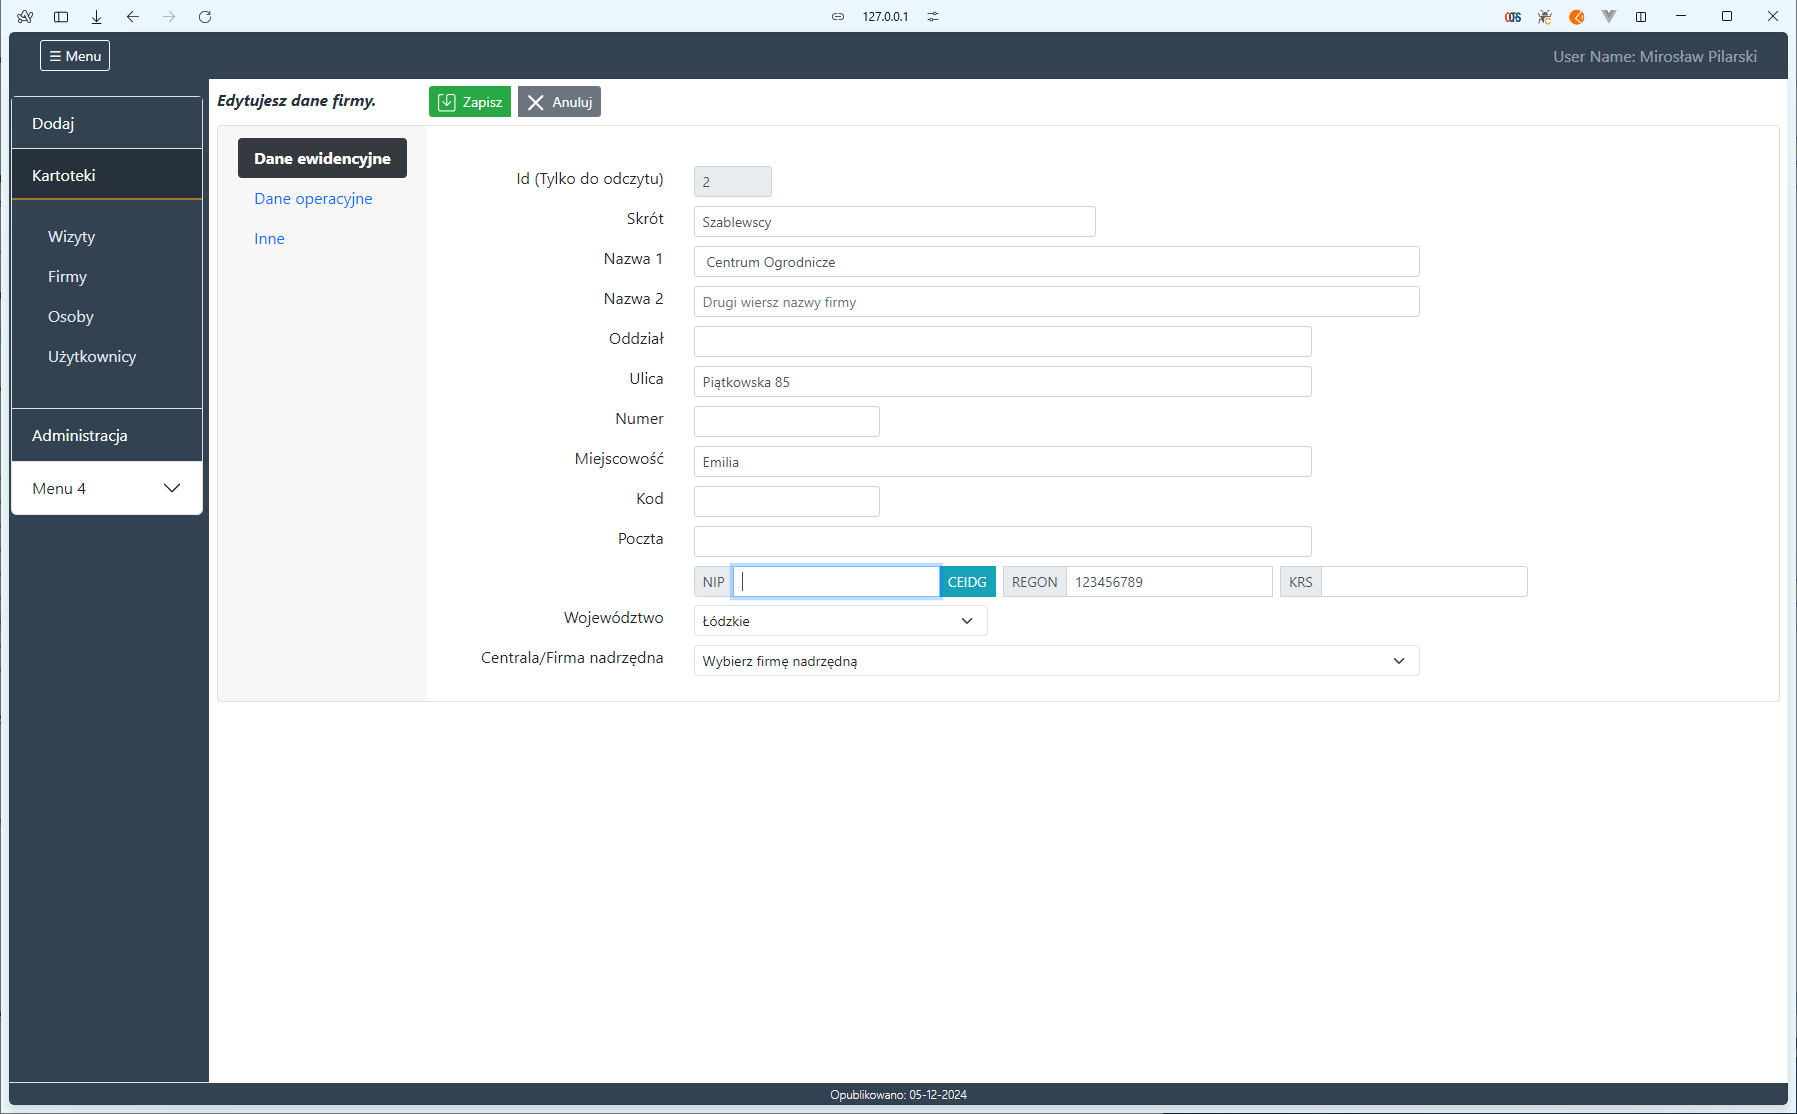Expand the Menu 4 accordion chevron
Viewport: 1797px width, 1114px height.
point(172,488)
